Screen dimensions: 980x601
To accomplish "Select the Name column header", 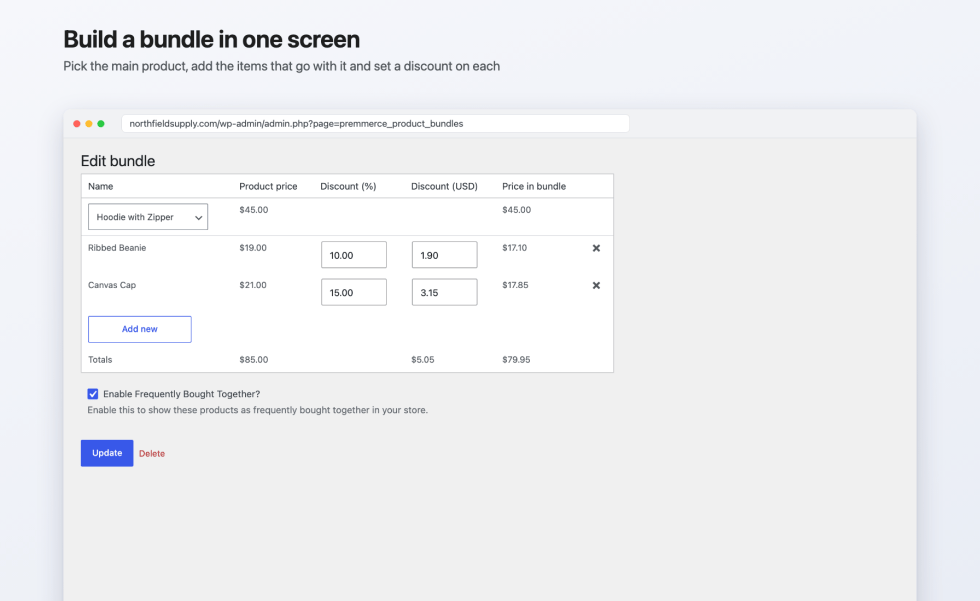I will pos(101,186).
